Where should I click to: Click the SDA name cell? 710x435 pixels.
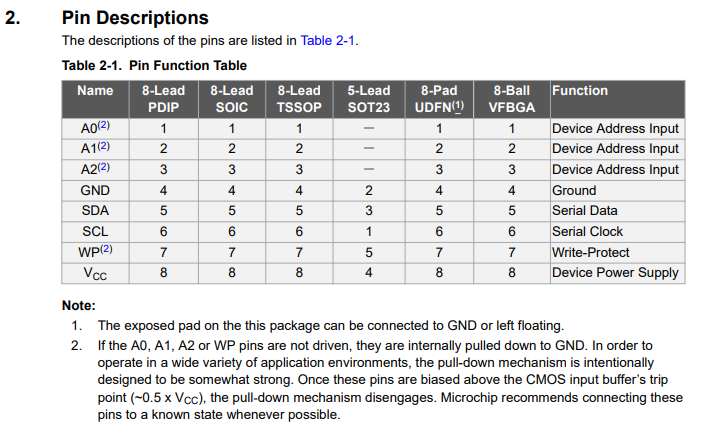point(95,211)
